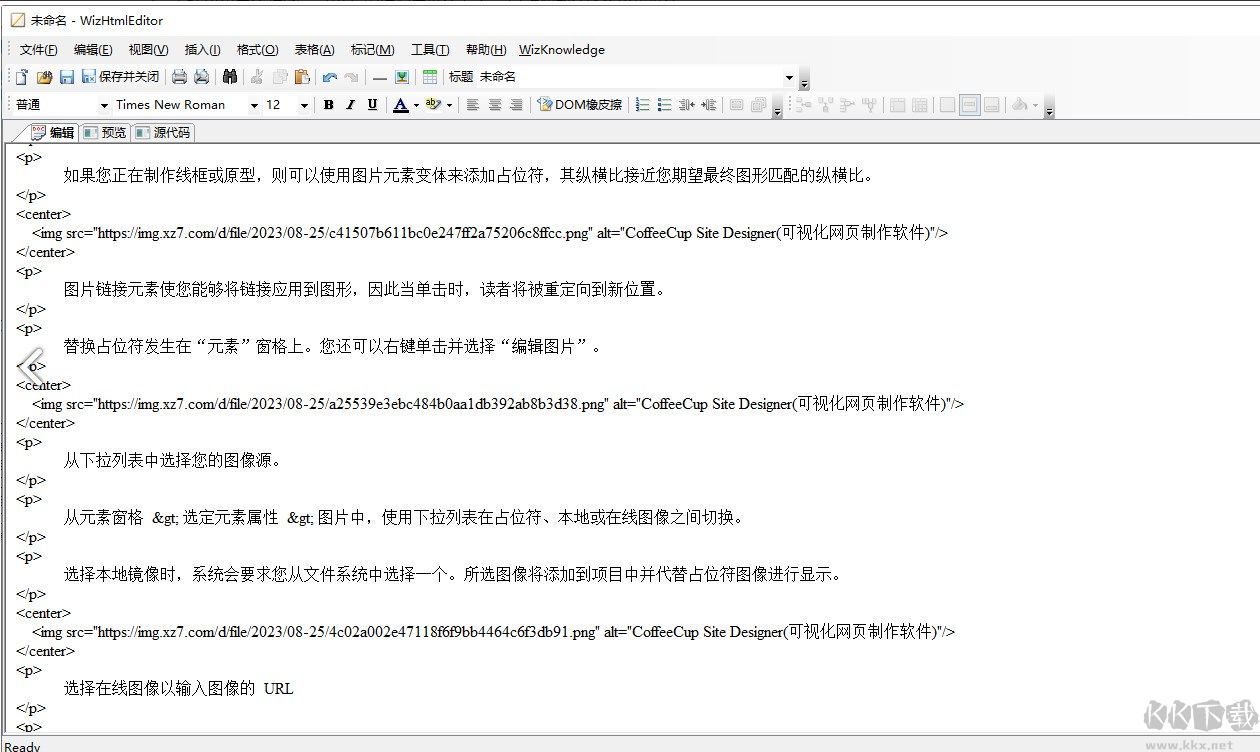Toggle italic formatting

tap(350, 105)
